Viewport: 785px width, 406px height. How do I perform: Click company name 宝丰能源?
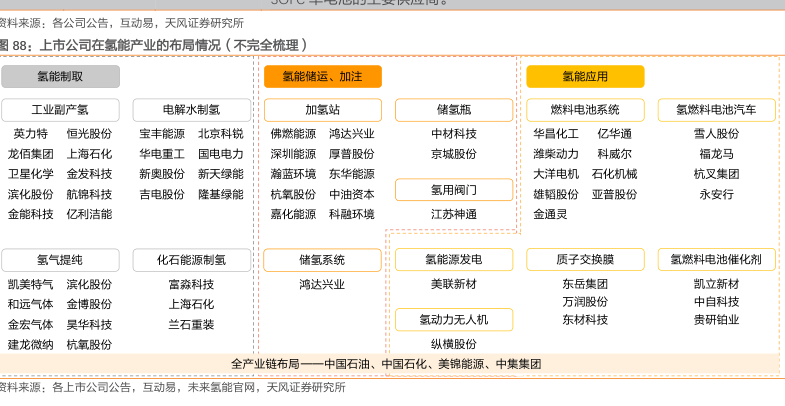tap(162, 134)
